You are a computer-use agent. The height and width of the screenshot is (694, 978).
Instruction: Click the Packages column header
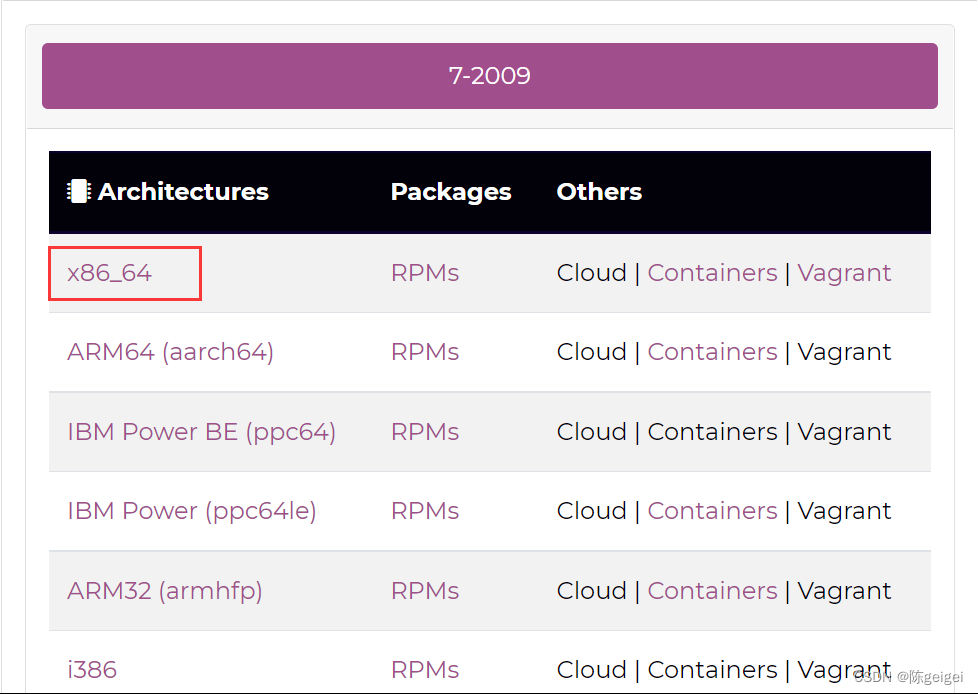(451, 192)
